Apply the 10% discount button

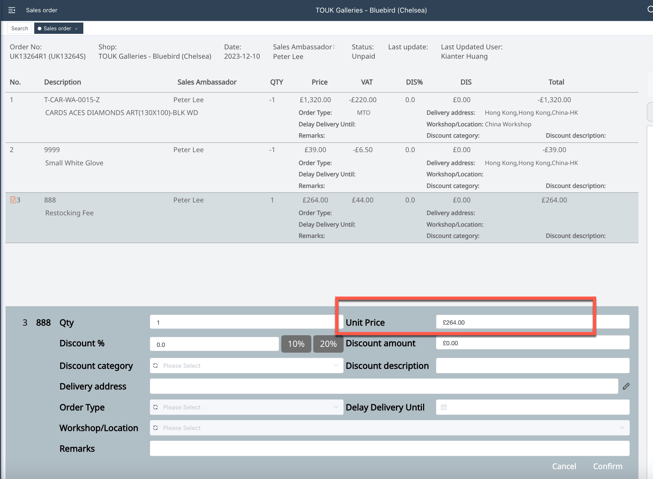(296, 344)
